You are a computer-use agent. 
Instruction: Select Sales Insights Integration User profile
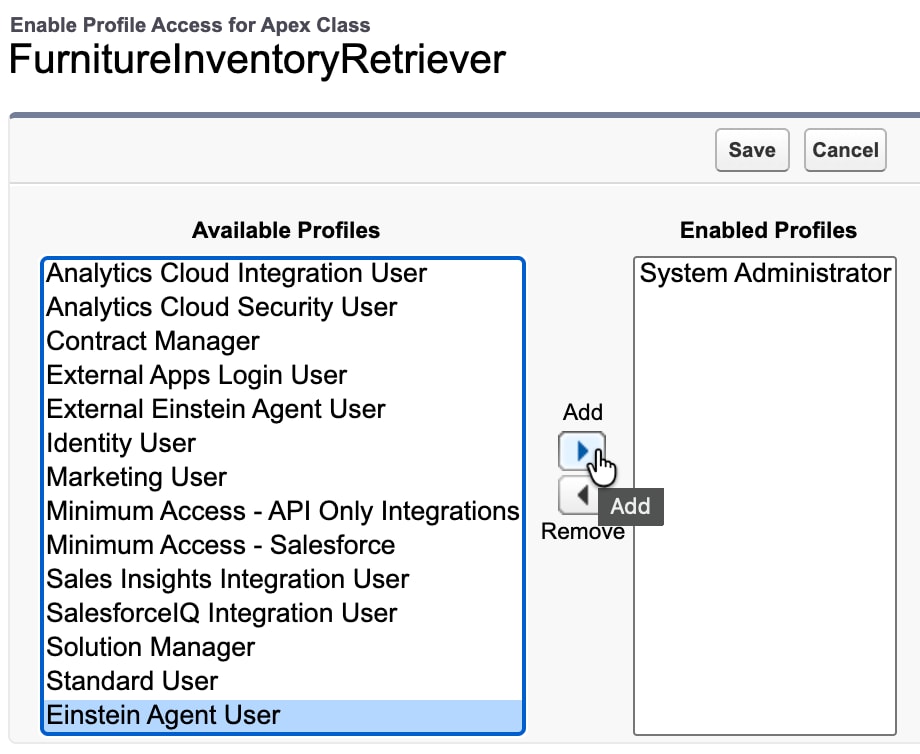tap(283, 580)
